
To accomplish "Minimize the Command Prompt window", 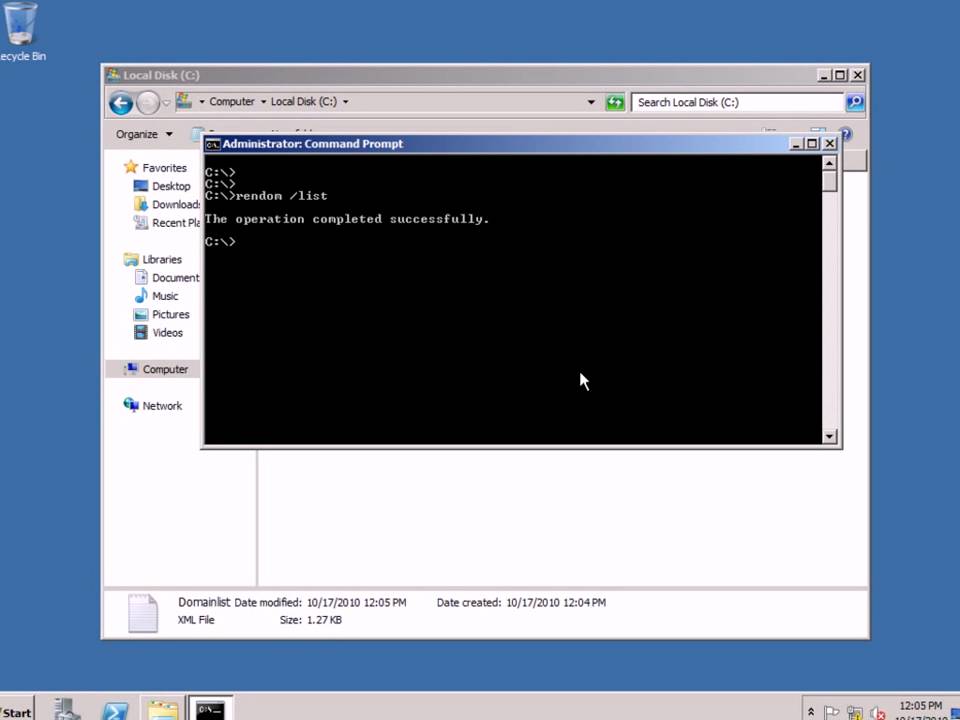I will [x=796, y=144].
